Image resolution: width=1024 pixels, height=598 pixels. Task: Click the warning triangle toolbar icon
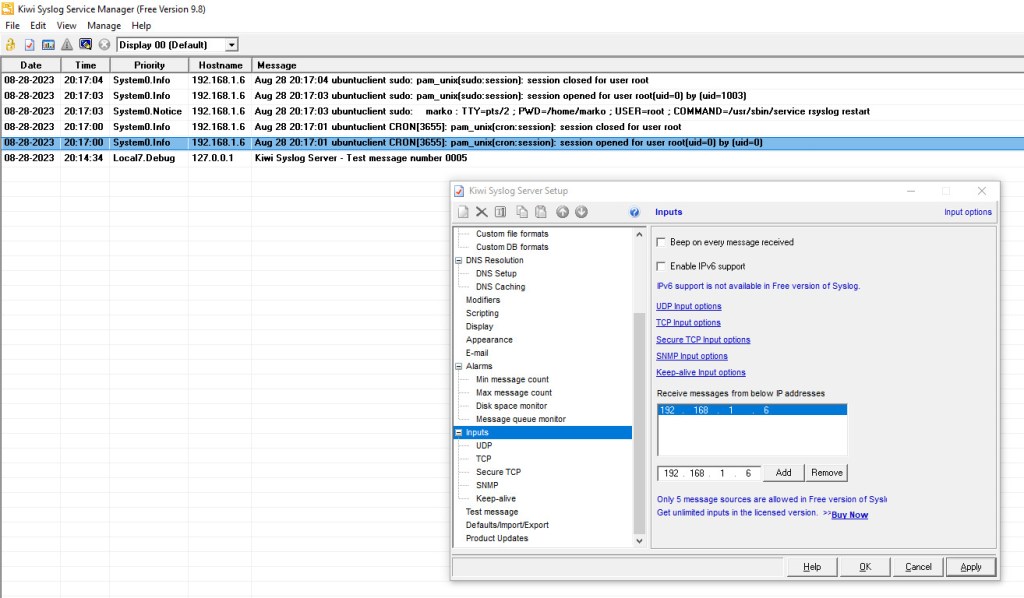click(x=67, y=45)
